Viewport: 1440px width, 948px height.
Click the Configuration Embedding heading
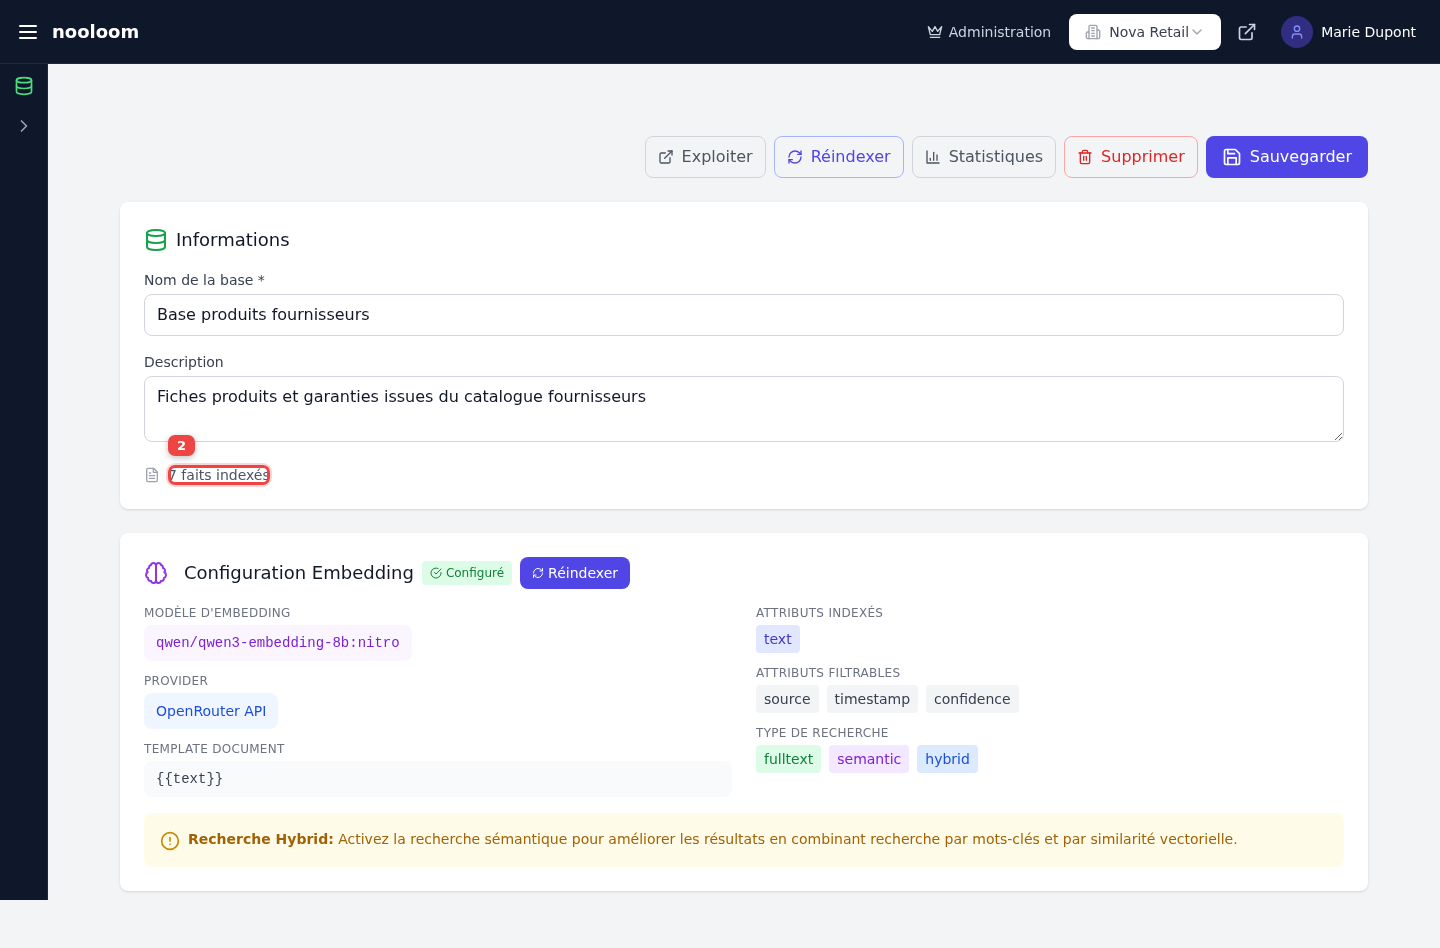[x=298, y=573]
